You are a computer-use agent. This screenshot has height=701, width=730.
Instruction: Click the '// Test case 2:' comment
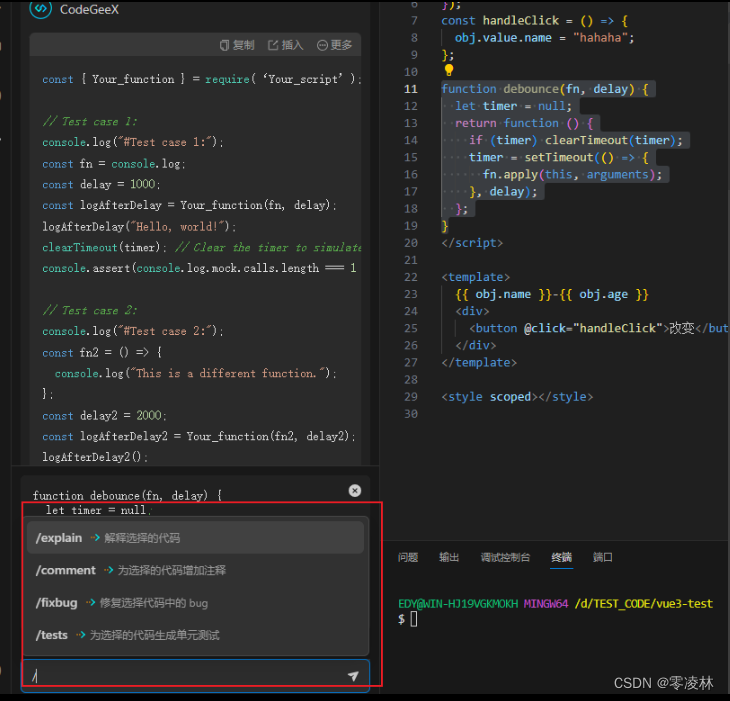[90, 310]
